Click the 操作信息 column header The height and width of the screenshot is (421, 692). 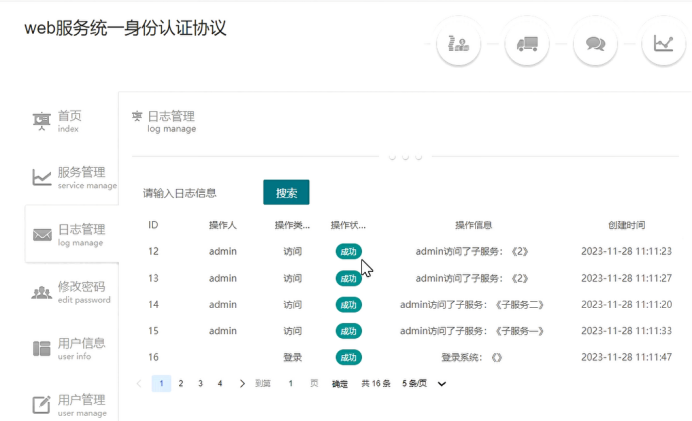point(474,225)
